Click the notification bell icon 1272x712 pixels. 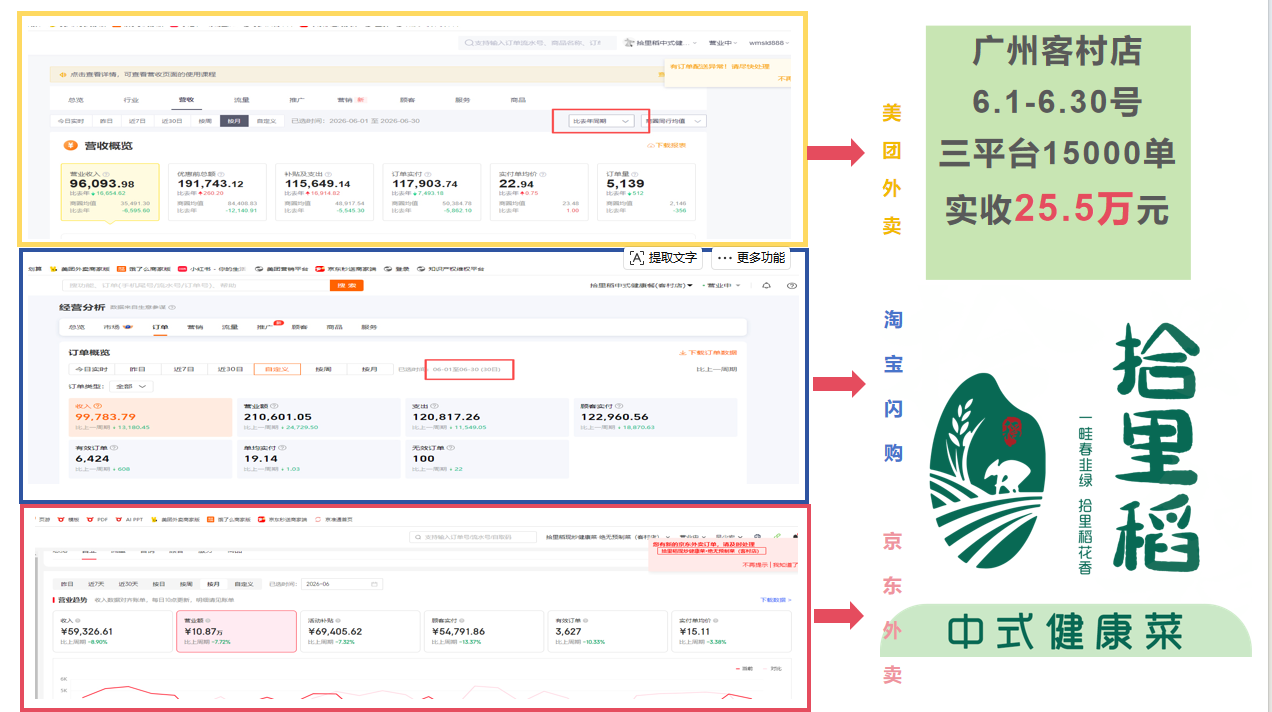pyautogui.click(x=766, y=286)
